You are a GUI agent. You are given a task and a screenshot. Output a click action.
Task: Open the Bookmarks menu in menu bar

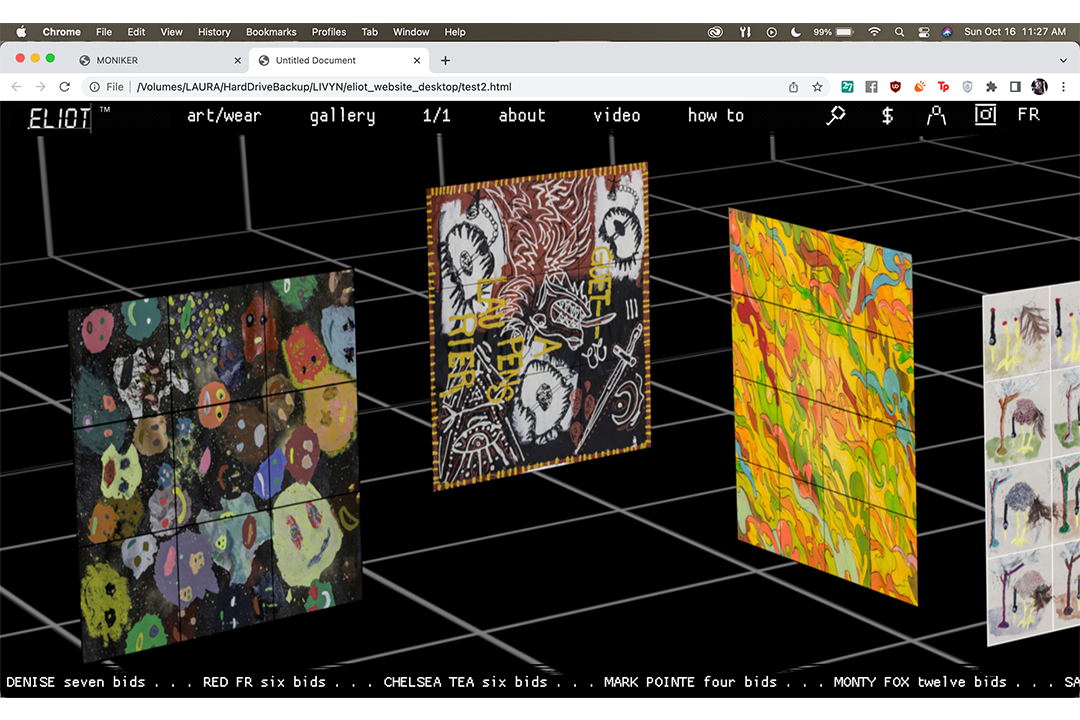coord(271,32)
